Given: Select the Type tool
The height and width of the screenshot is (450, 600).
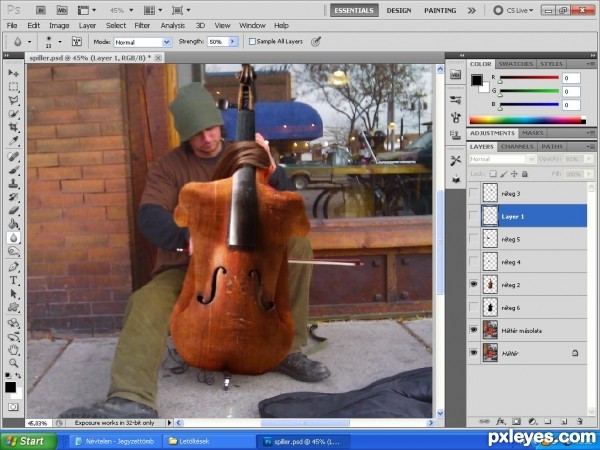Looking at the screenshot, I should pyautogui.click(x=13, y=280).
